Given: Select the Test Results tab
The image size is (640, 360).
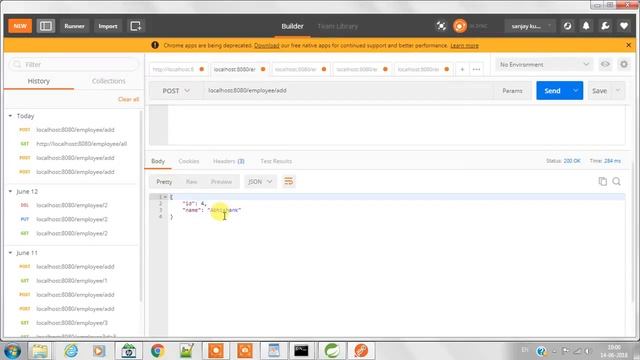Looking at the screenshot, I should tap(276, 161).
